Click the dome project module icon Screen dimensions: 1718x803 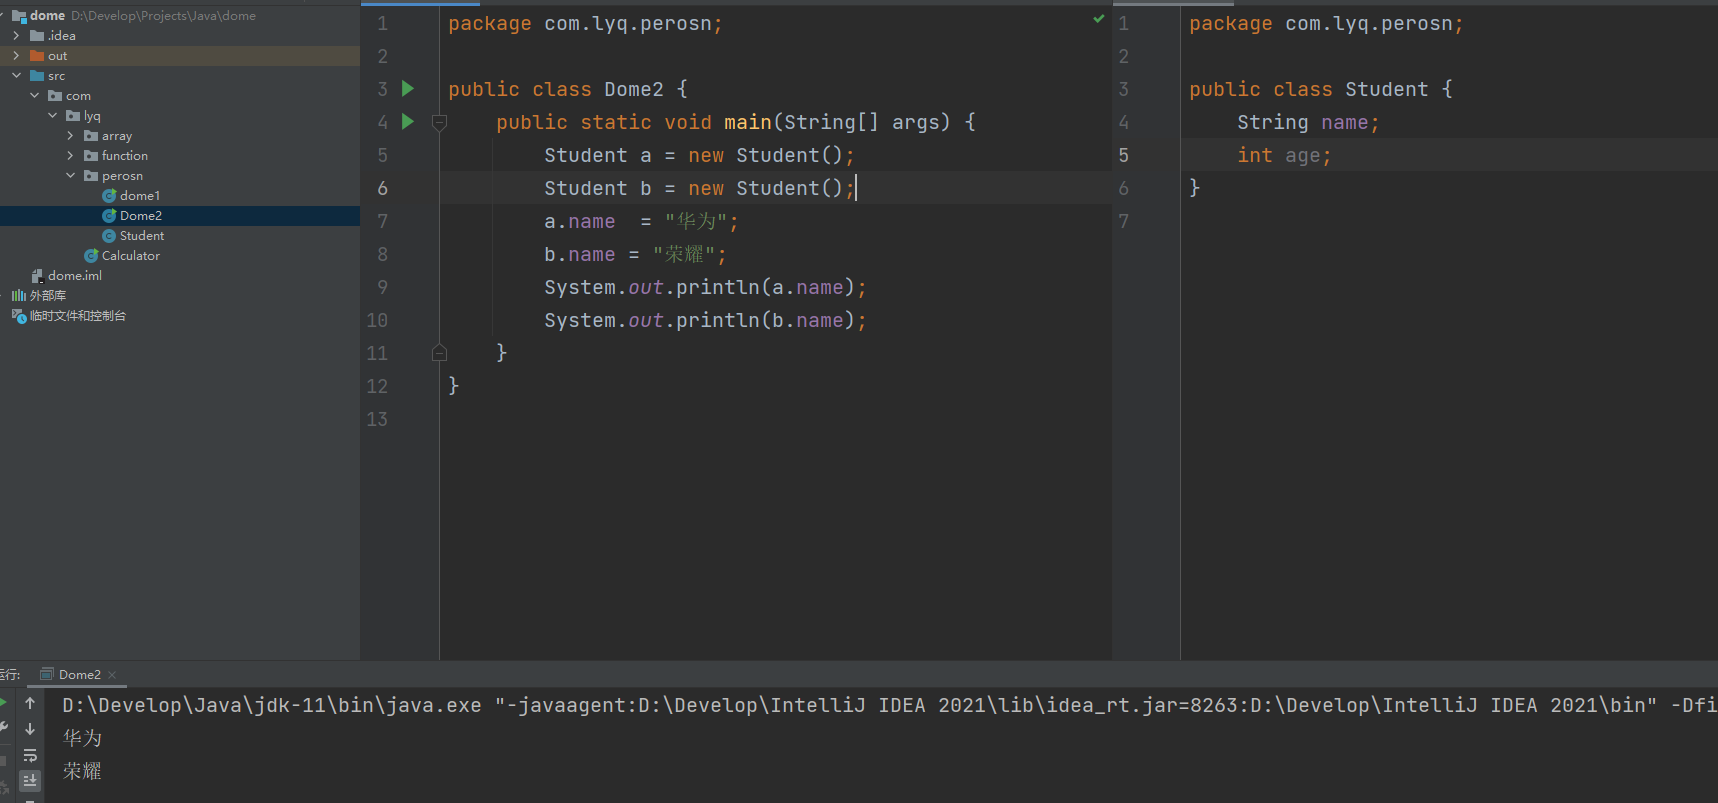[x=19, y=16]
